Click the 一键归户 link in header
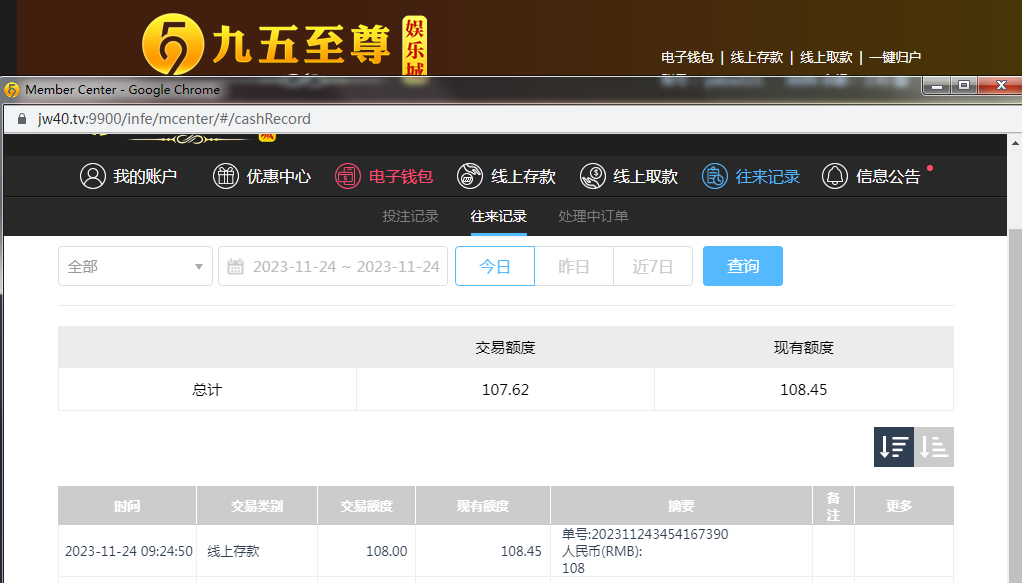 [895, 58]
